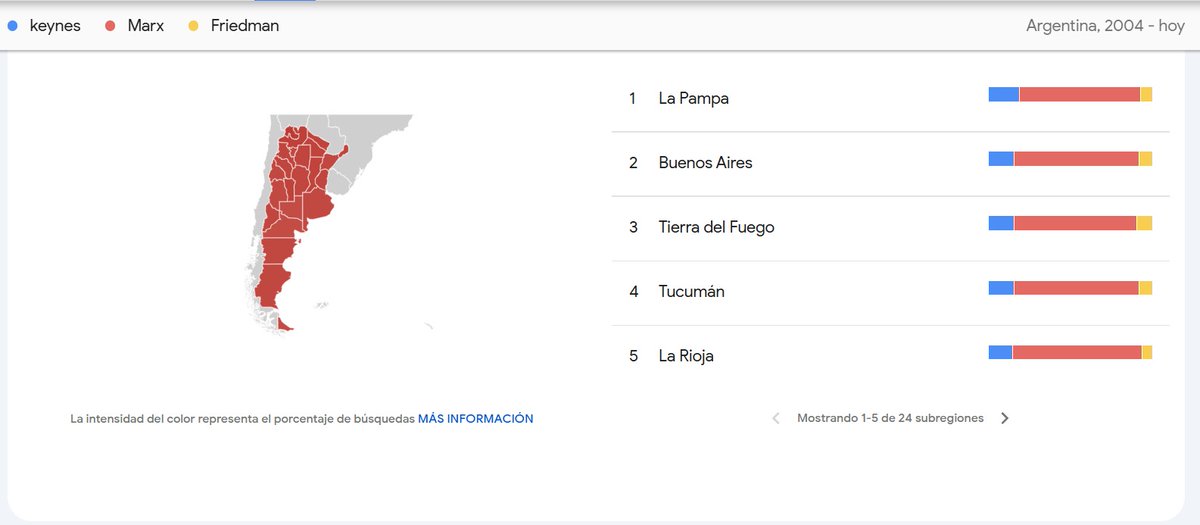This screenshot has height=525, width=1200.
Task: Click the Marx legend label
Action: pyautogui.click(x=146, y=26)
